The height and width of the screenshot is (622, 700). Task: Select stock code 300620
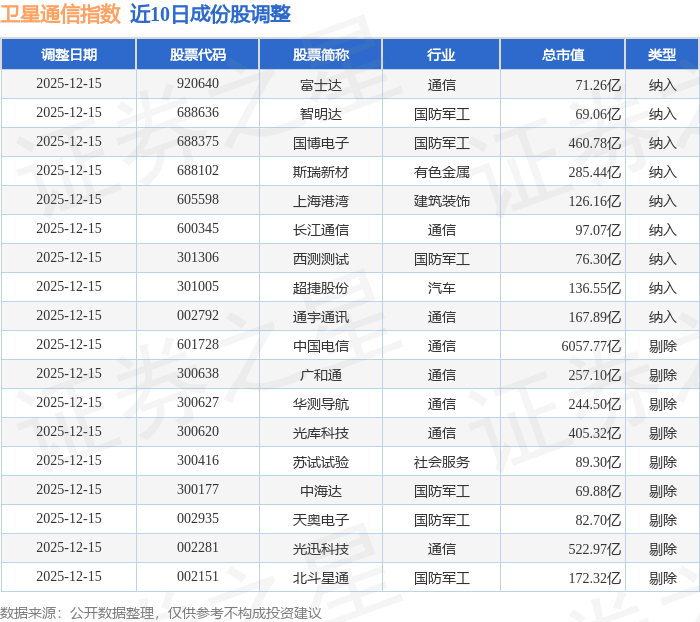198,432
